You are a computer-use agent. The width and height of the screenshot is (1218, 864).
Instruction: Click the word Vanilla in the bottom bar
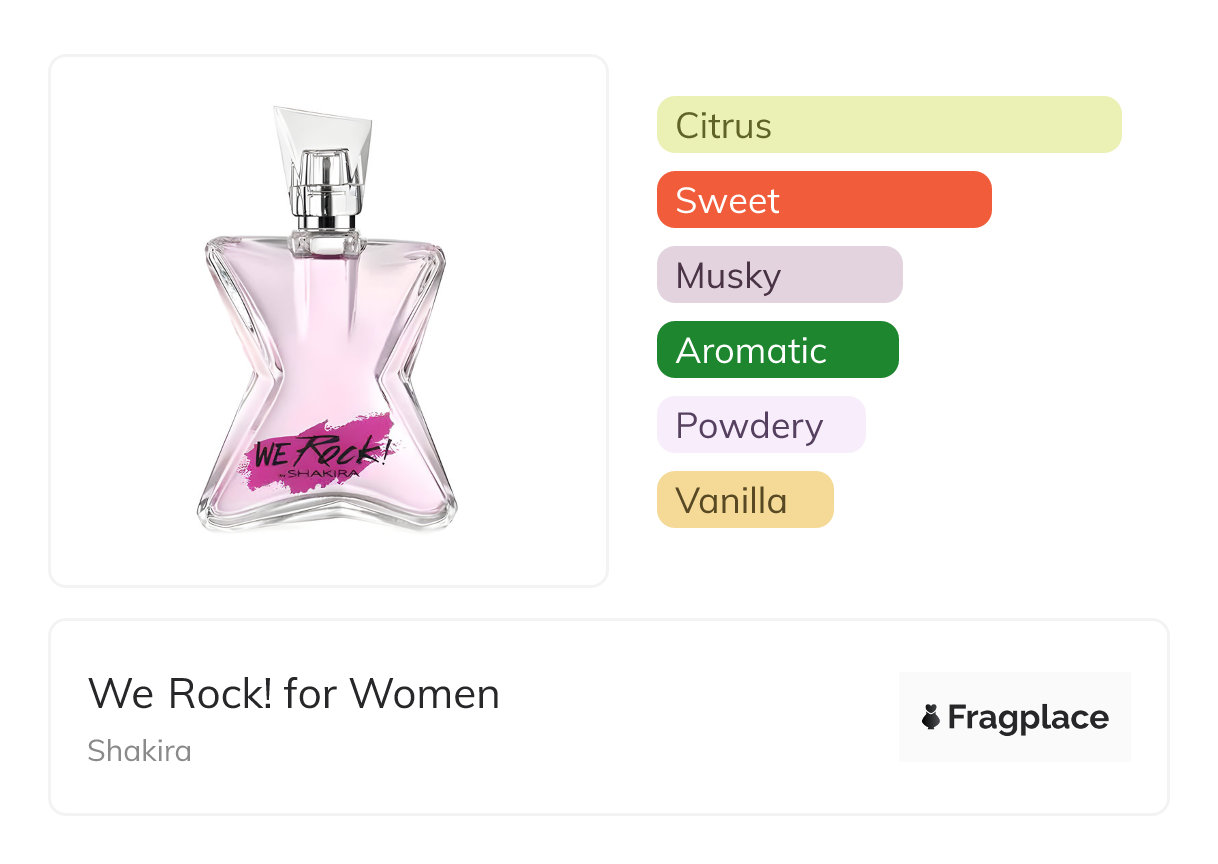731,501
